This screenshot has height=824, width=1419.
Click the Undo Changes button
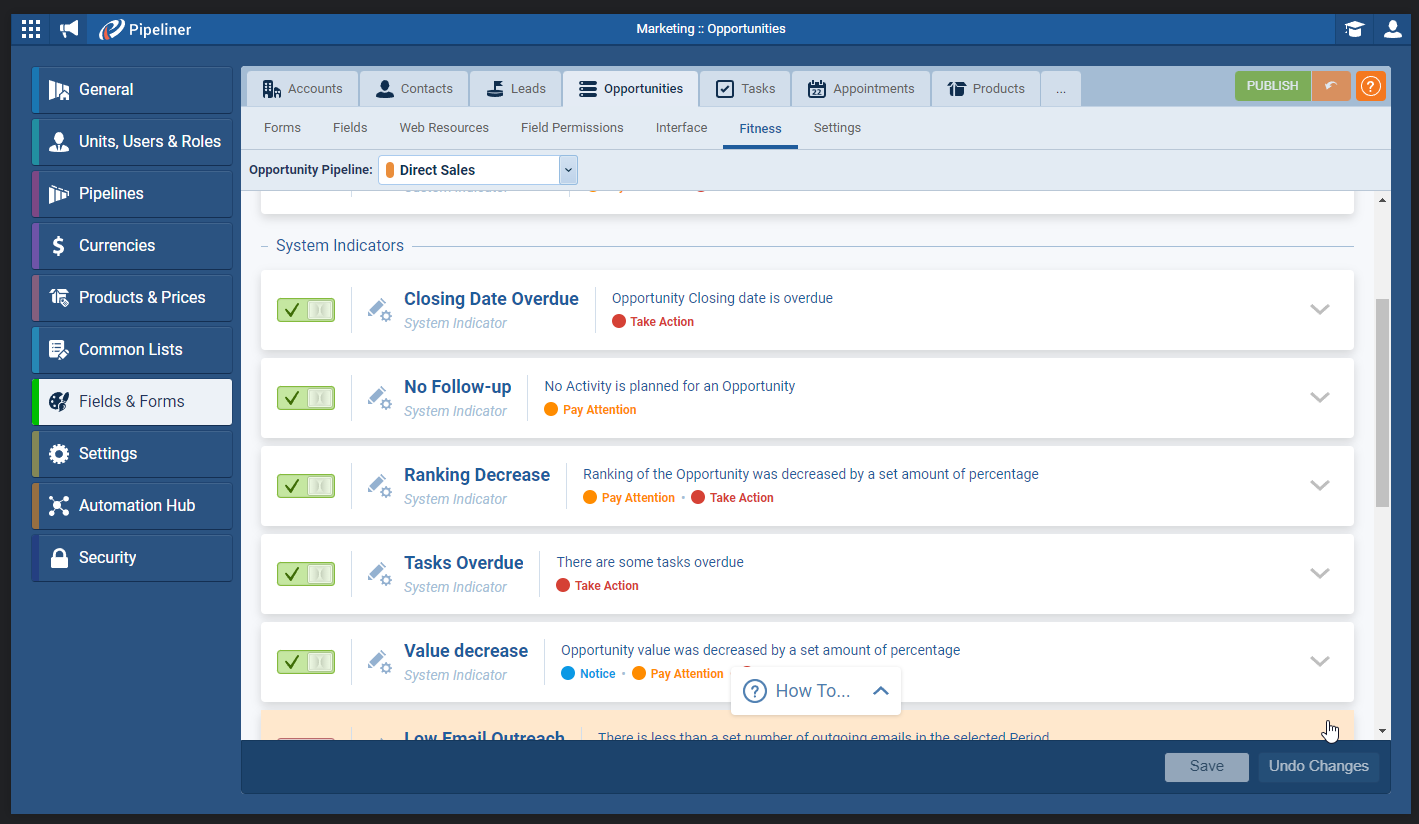point(1318,767)
